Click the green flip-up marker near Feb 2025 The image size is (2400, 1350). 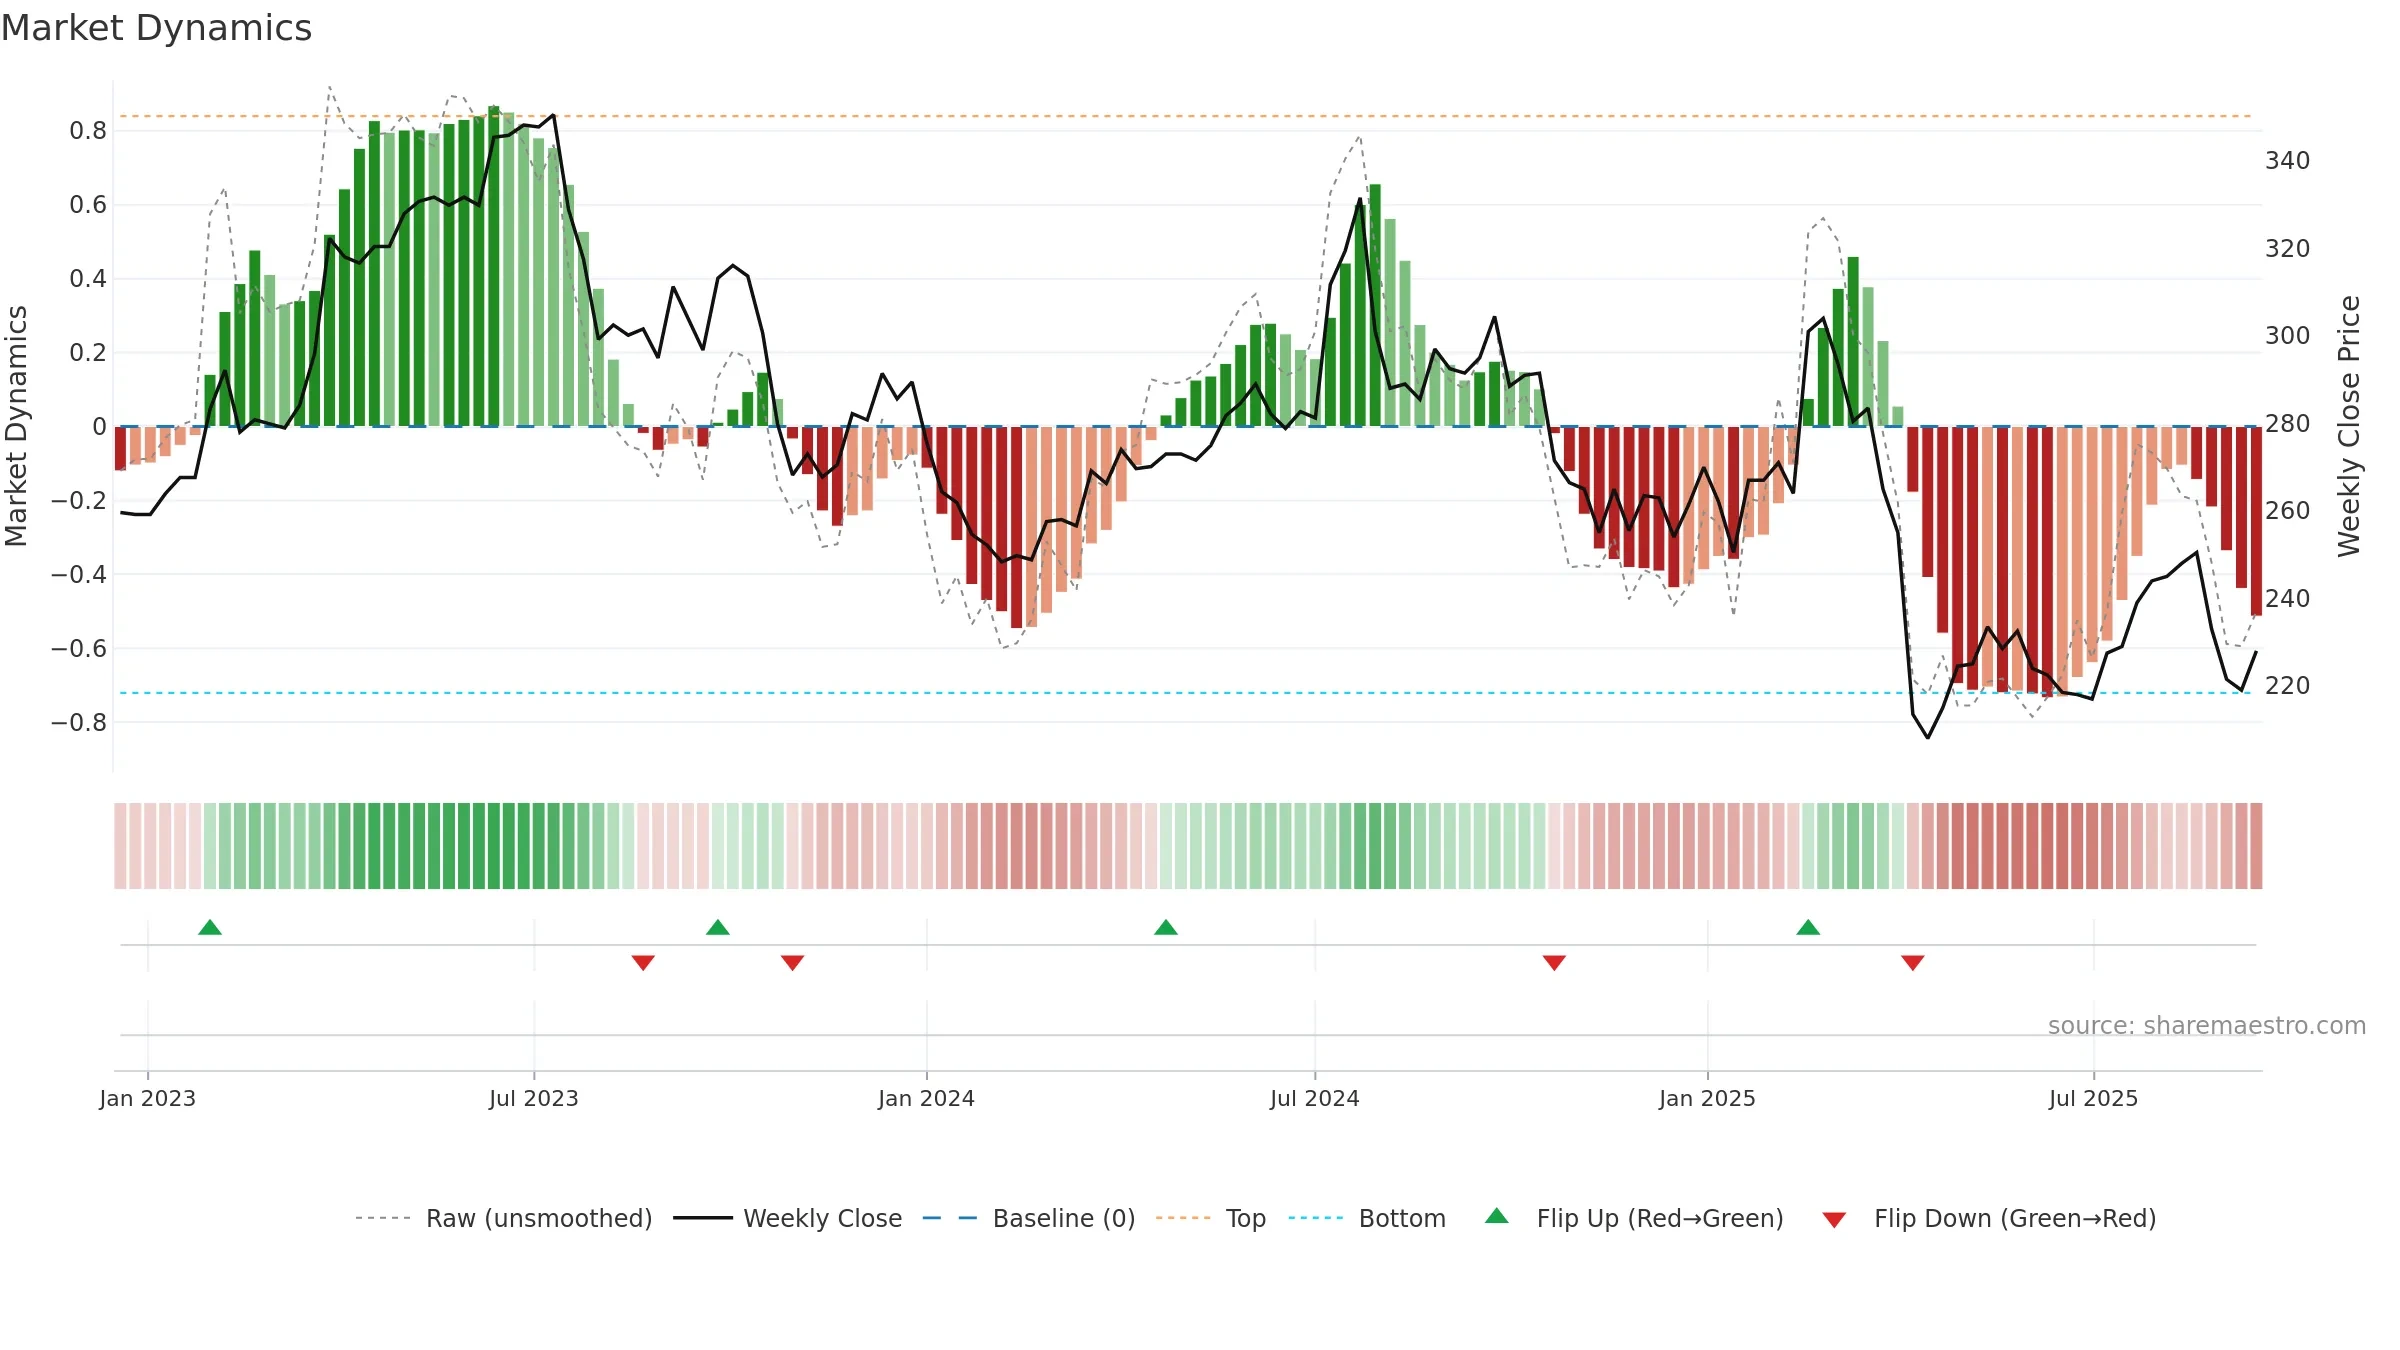1808,927
